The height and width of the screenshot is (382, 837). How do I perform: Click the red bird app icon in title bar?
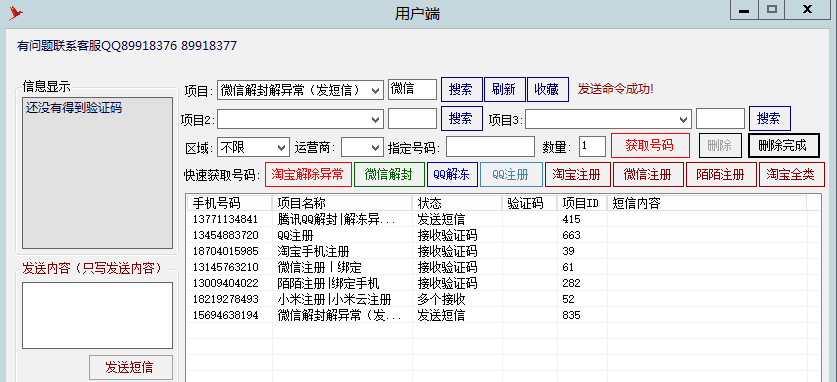(x=15, y=13)
